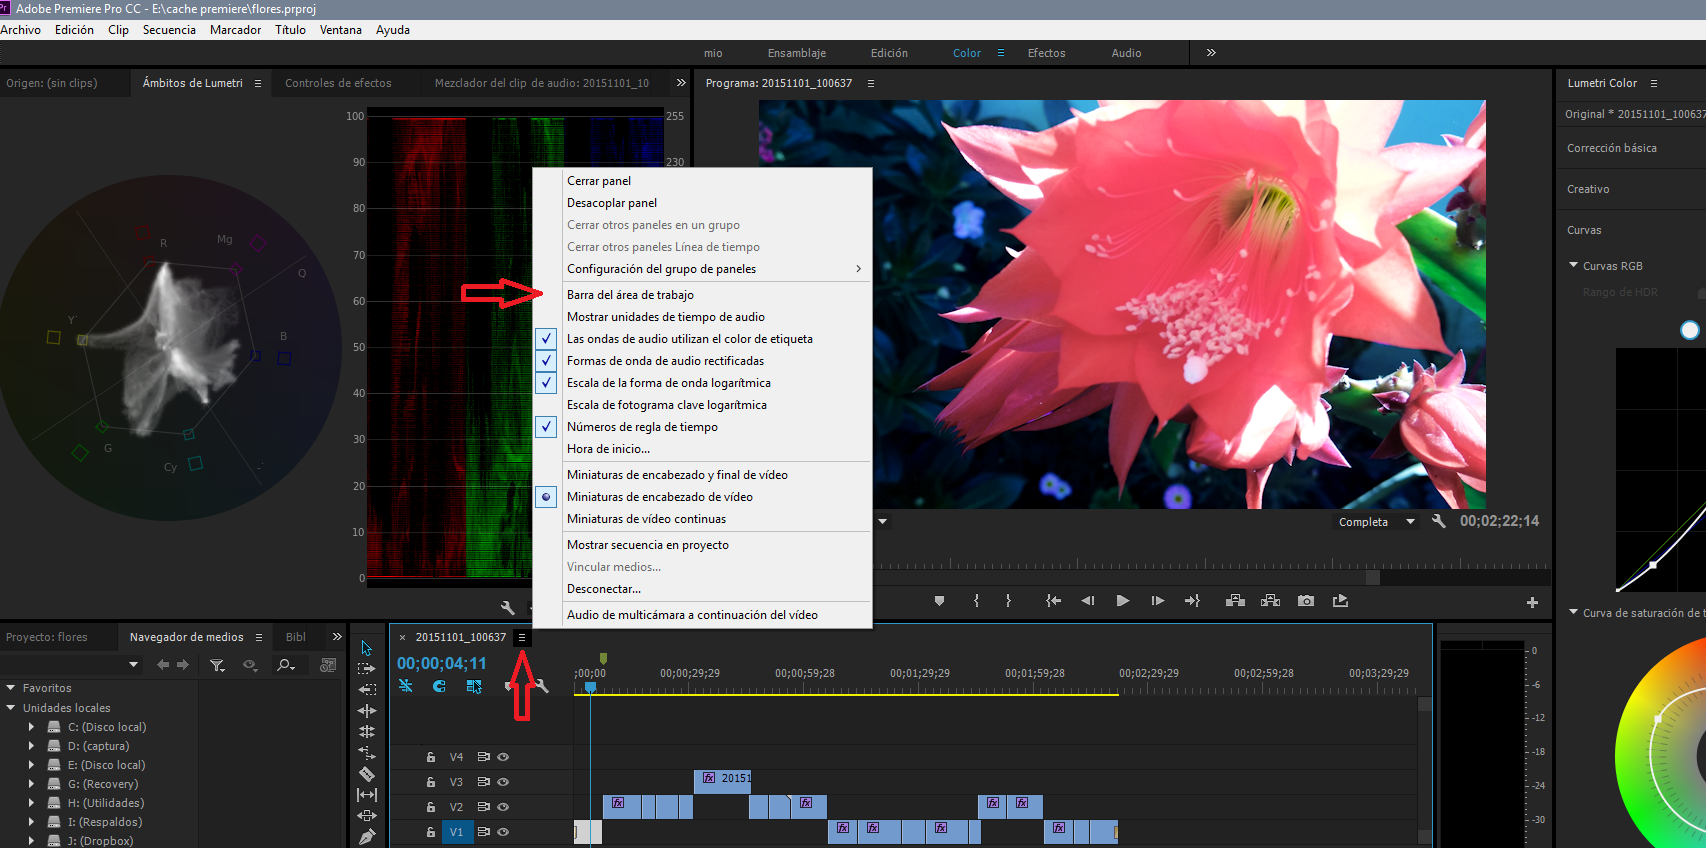Toggle timeline snap magnet icon
The width and height of the screenshot is (1706, 848).
coord(439,686)
